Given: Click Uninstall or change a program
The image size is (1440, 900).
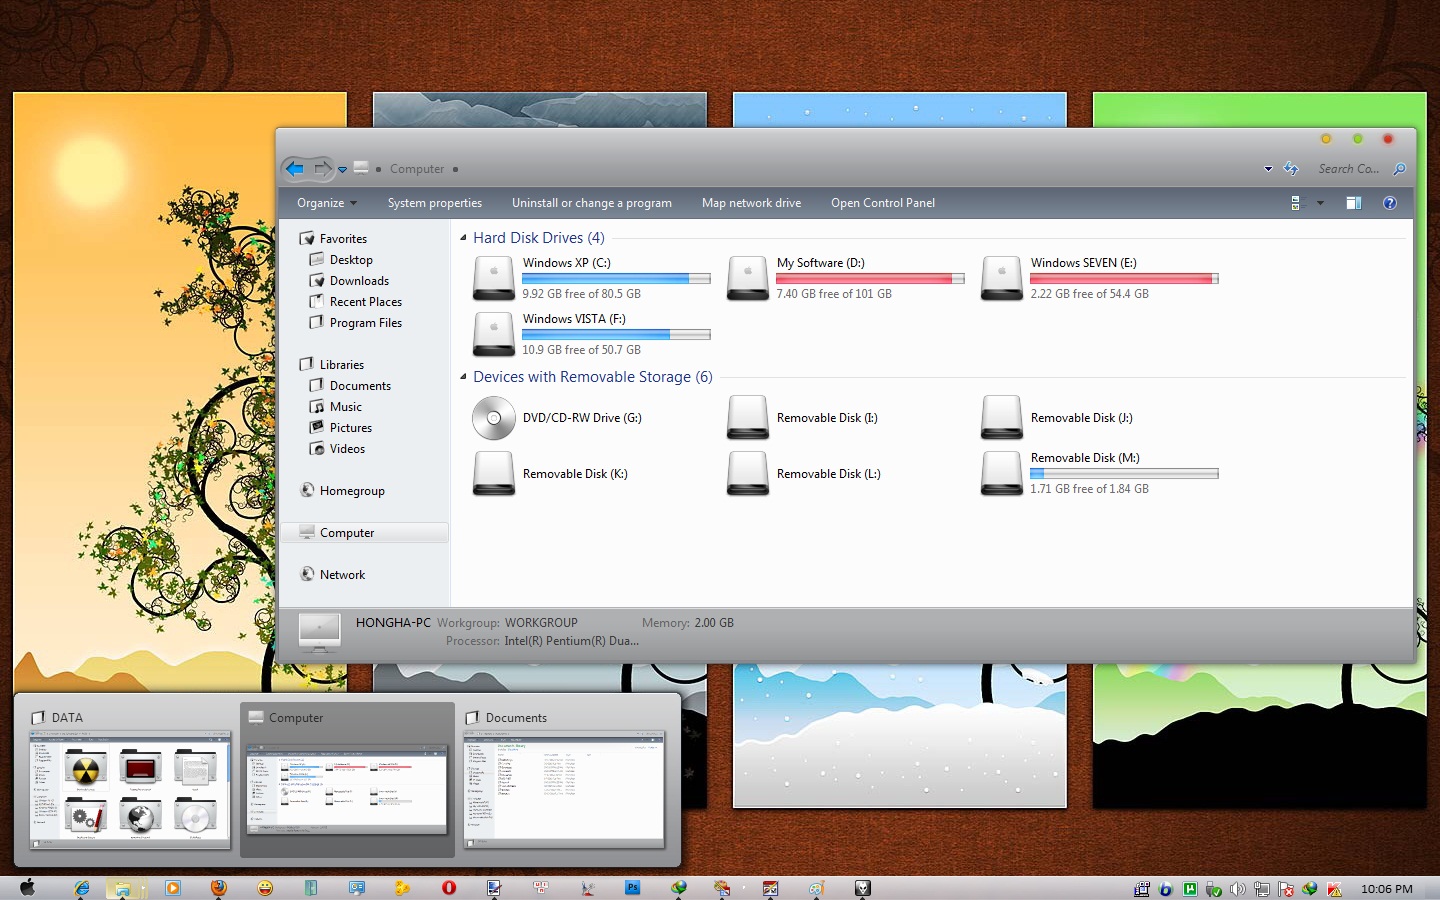Looking at the screenshot, I should point(592,203).
